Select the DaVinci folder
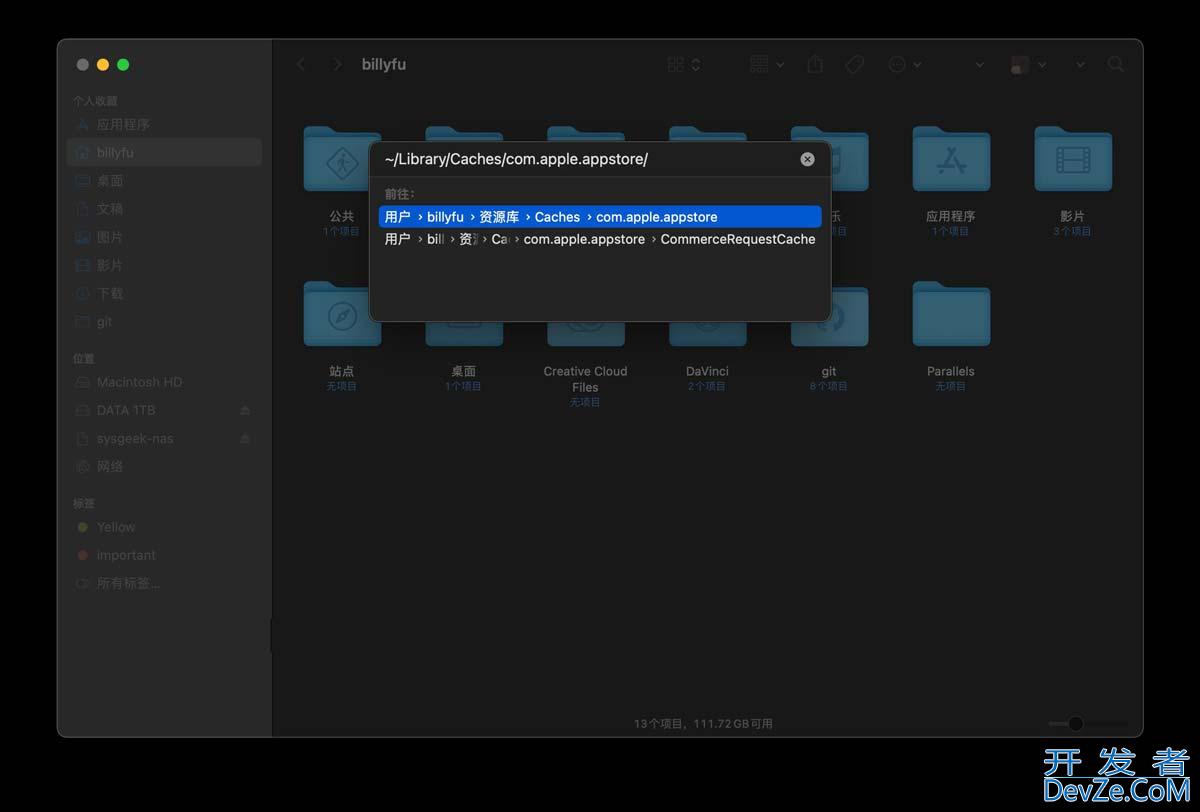The width and height of the screenshot is (1200, 812). click(x=707, y=334)
